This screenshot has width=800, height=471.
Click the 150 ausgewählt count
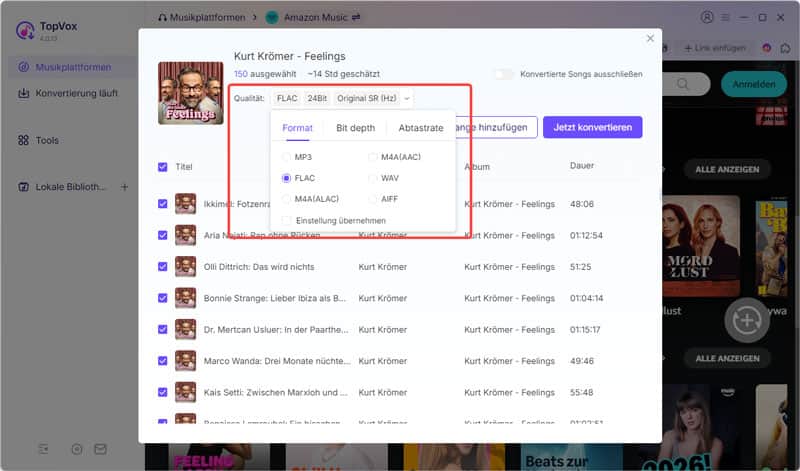265,74
